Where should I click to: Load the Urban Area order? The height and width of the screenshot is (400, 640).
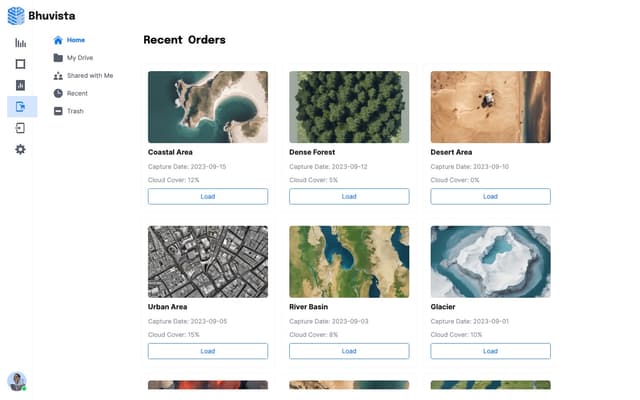click(x=208, y=351)
